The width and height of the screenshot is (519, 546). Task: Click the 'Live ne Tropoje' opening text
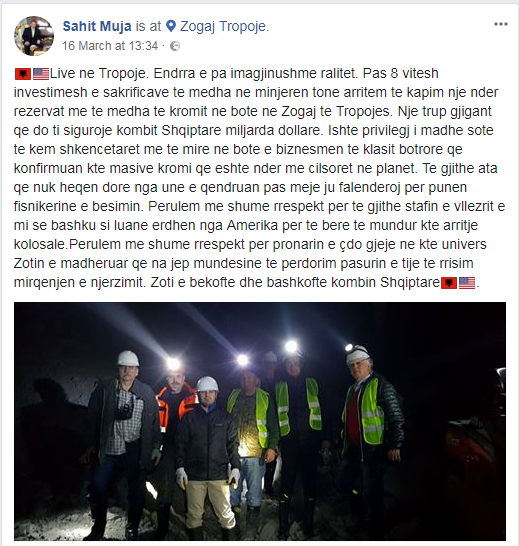tap(97, 73)
